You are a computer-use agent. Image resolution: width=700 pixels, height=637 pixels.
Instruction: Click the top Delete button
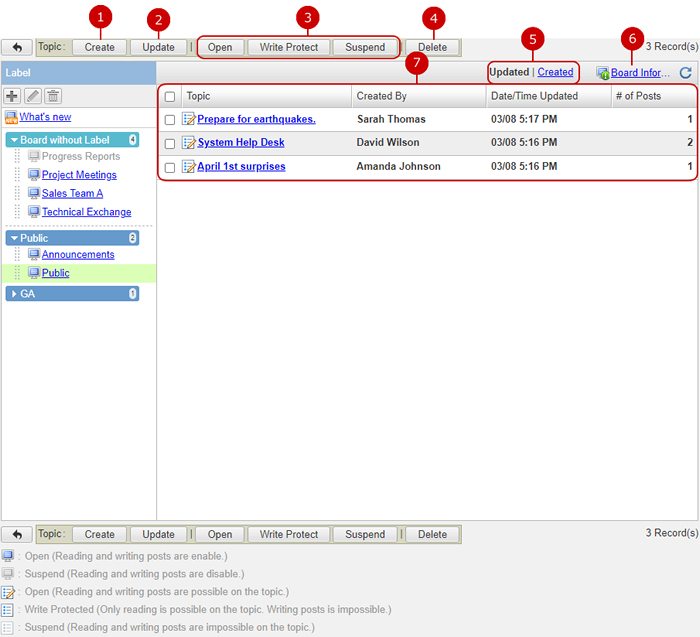[433, 47]
